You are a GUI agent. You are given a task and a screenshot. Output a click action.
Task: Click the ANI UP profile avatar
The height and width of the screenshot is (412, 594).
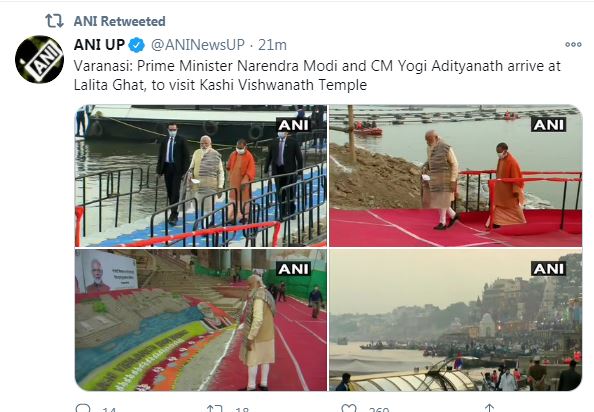point(39,59)
